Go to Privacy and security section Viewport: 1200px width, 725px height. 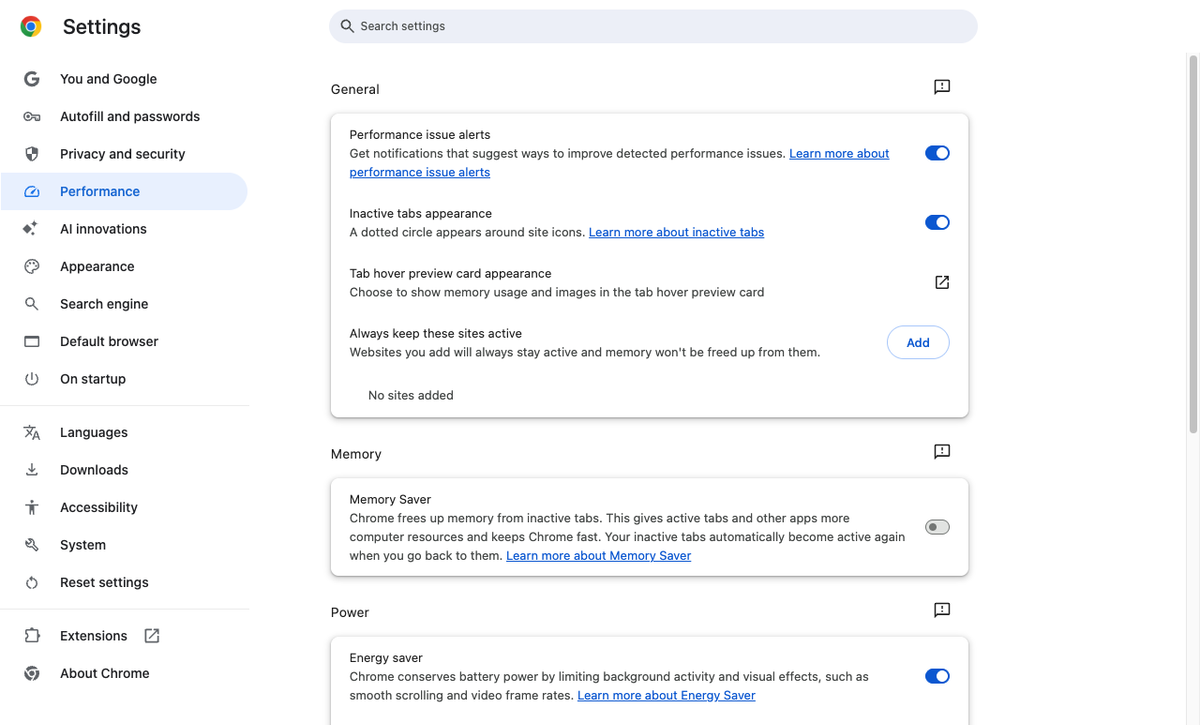coord(124,154)
